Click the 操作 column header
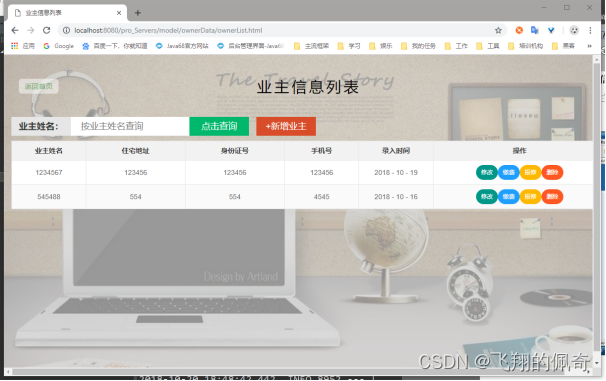606x381 pixels. 519,151
